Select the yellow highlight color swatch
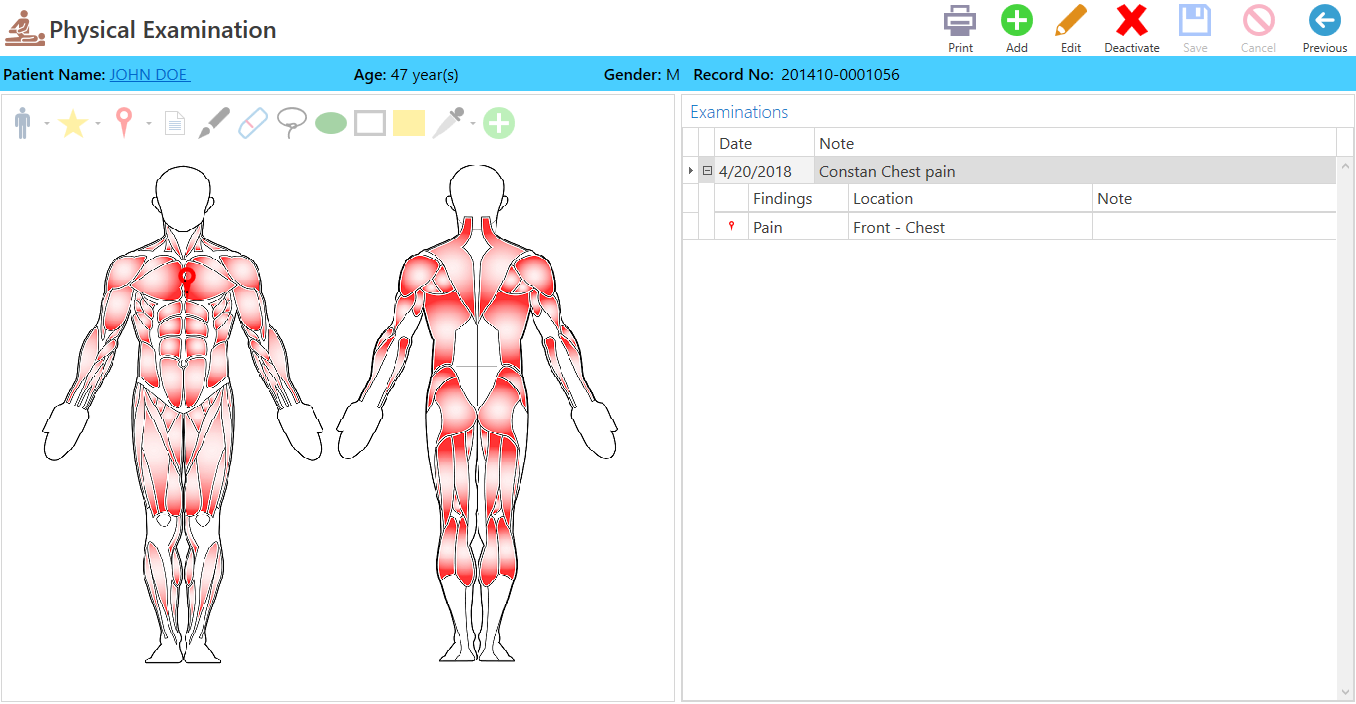This screenshot has height=704, width=1356. coord(408,122)
